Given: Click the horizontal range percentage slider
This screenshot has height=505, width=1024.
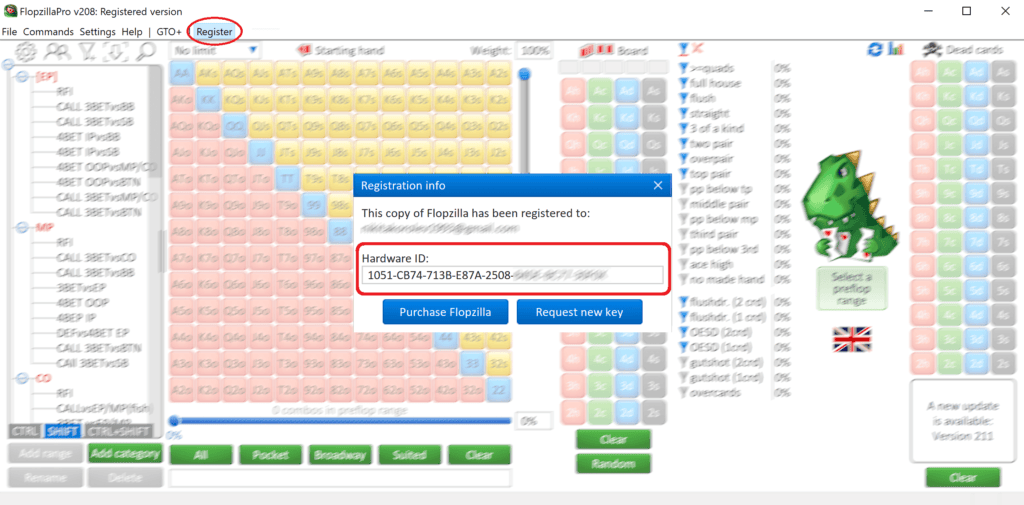Looking at the screenshot, I should 340,421.
